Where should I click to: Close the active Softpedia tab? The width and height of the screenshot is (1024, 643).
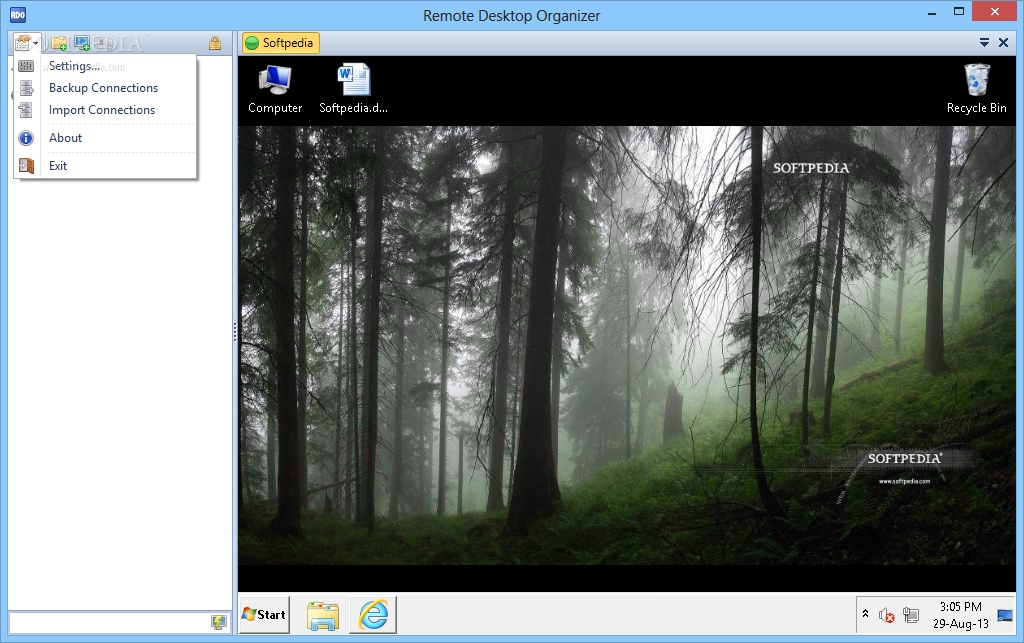click(1004, 43)
